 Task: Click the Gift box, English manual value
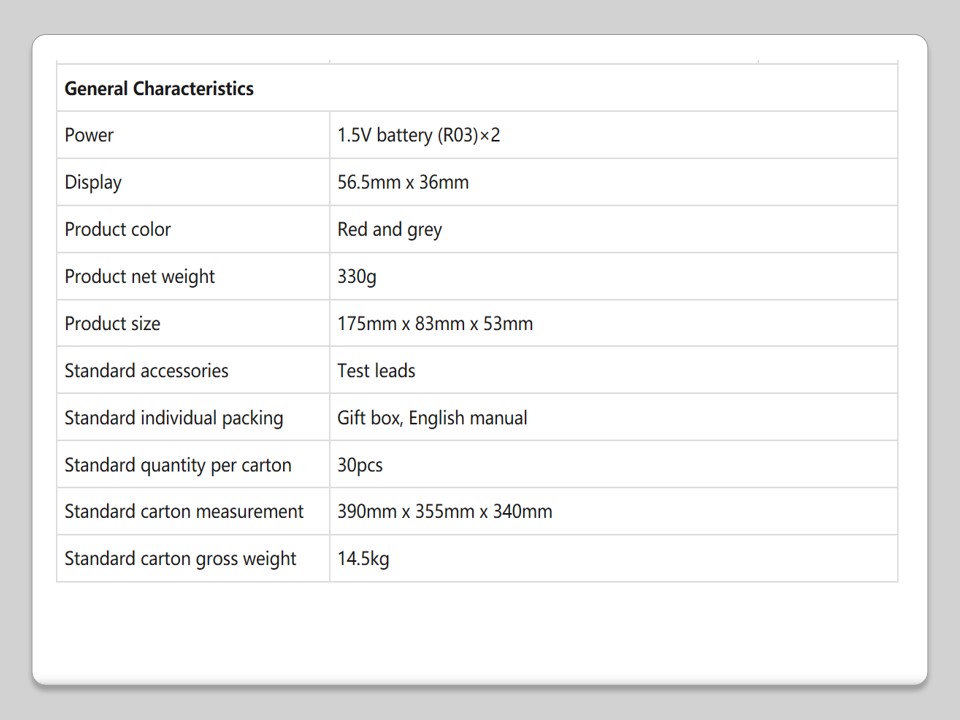coord(432,417)
